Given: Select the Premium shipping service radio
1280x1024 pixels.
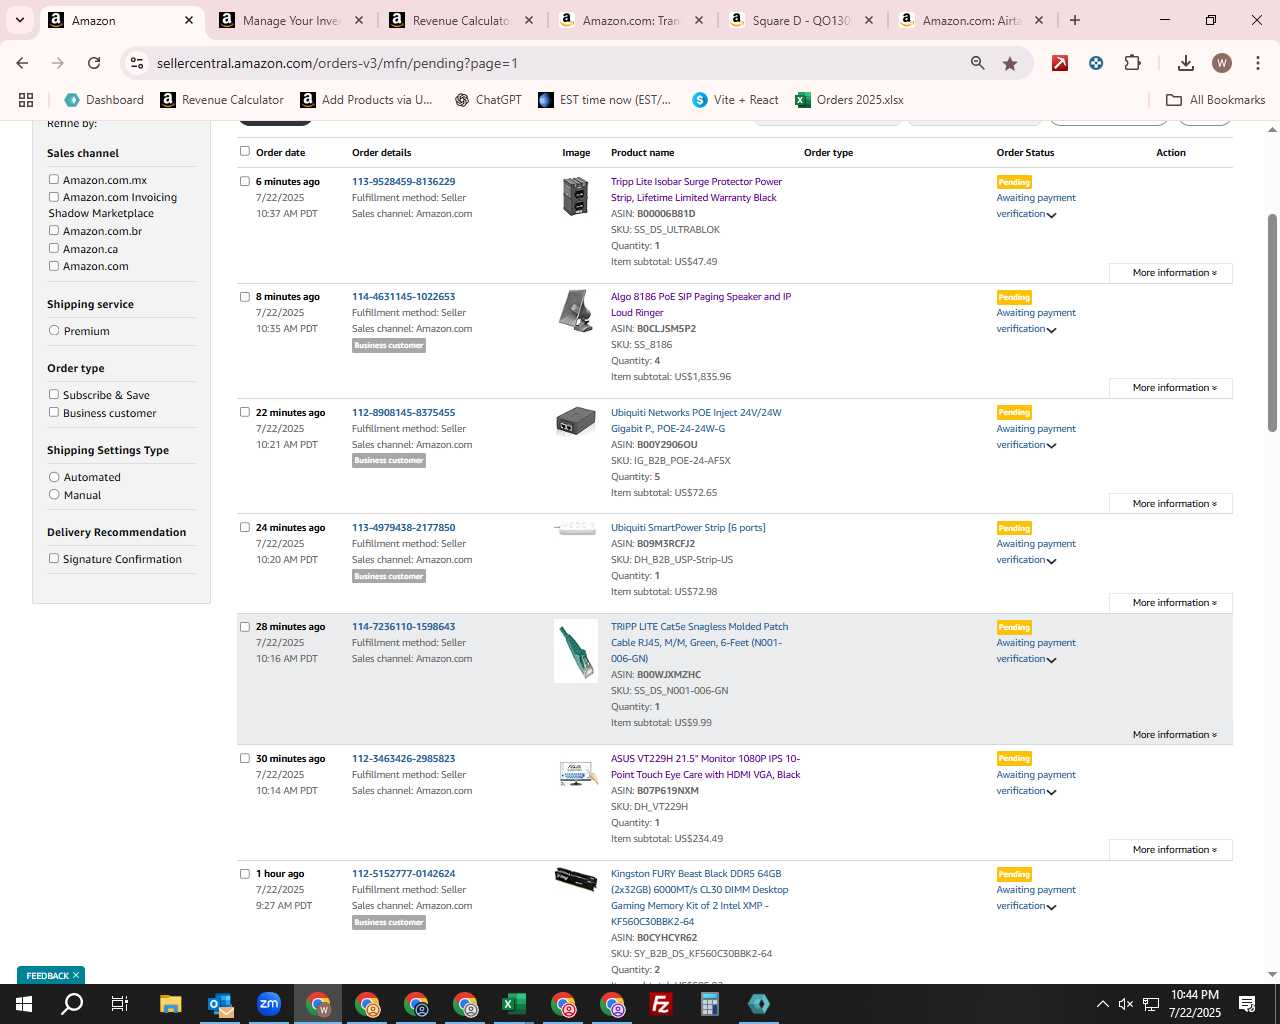Looking at the screenshot, I should click(x=54, y=331).
